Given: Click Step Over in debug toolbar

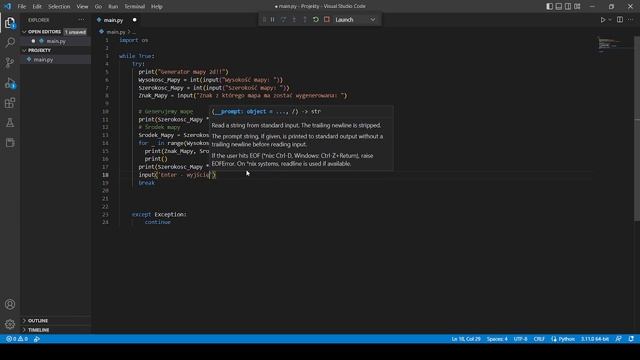Looking at the screenshot, I should 283,20.
